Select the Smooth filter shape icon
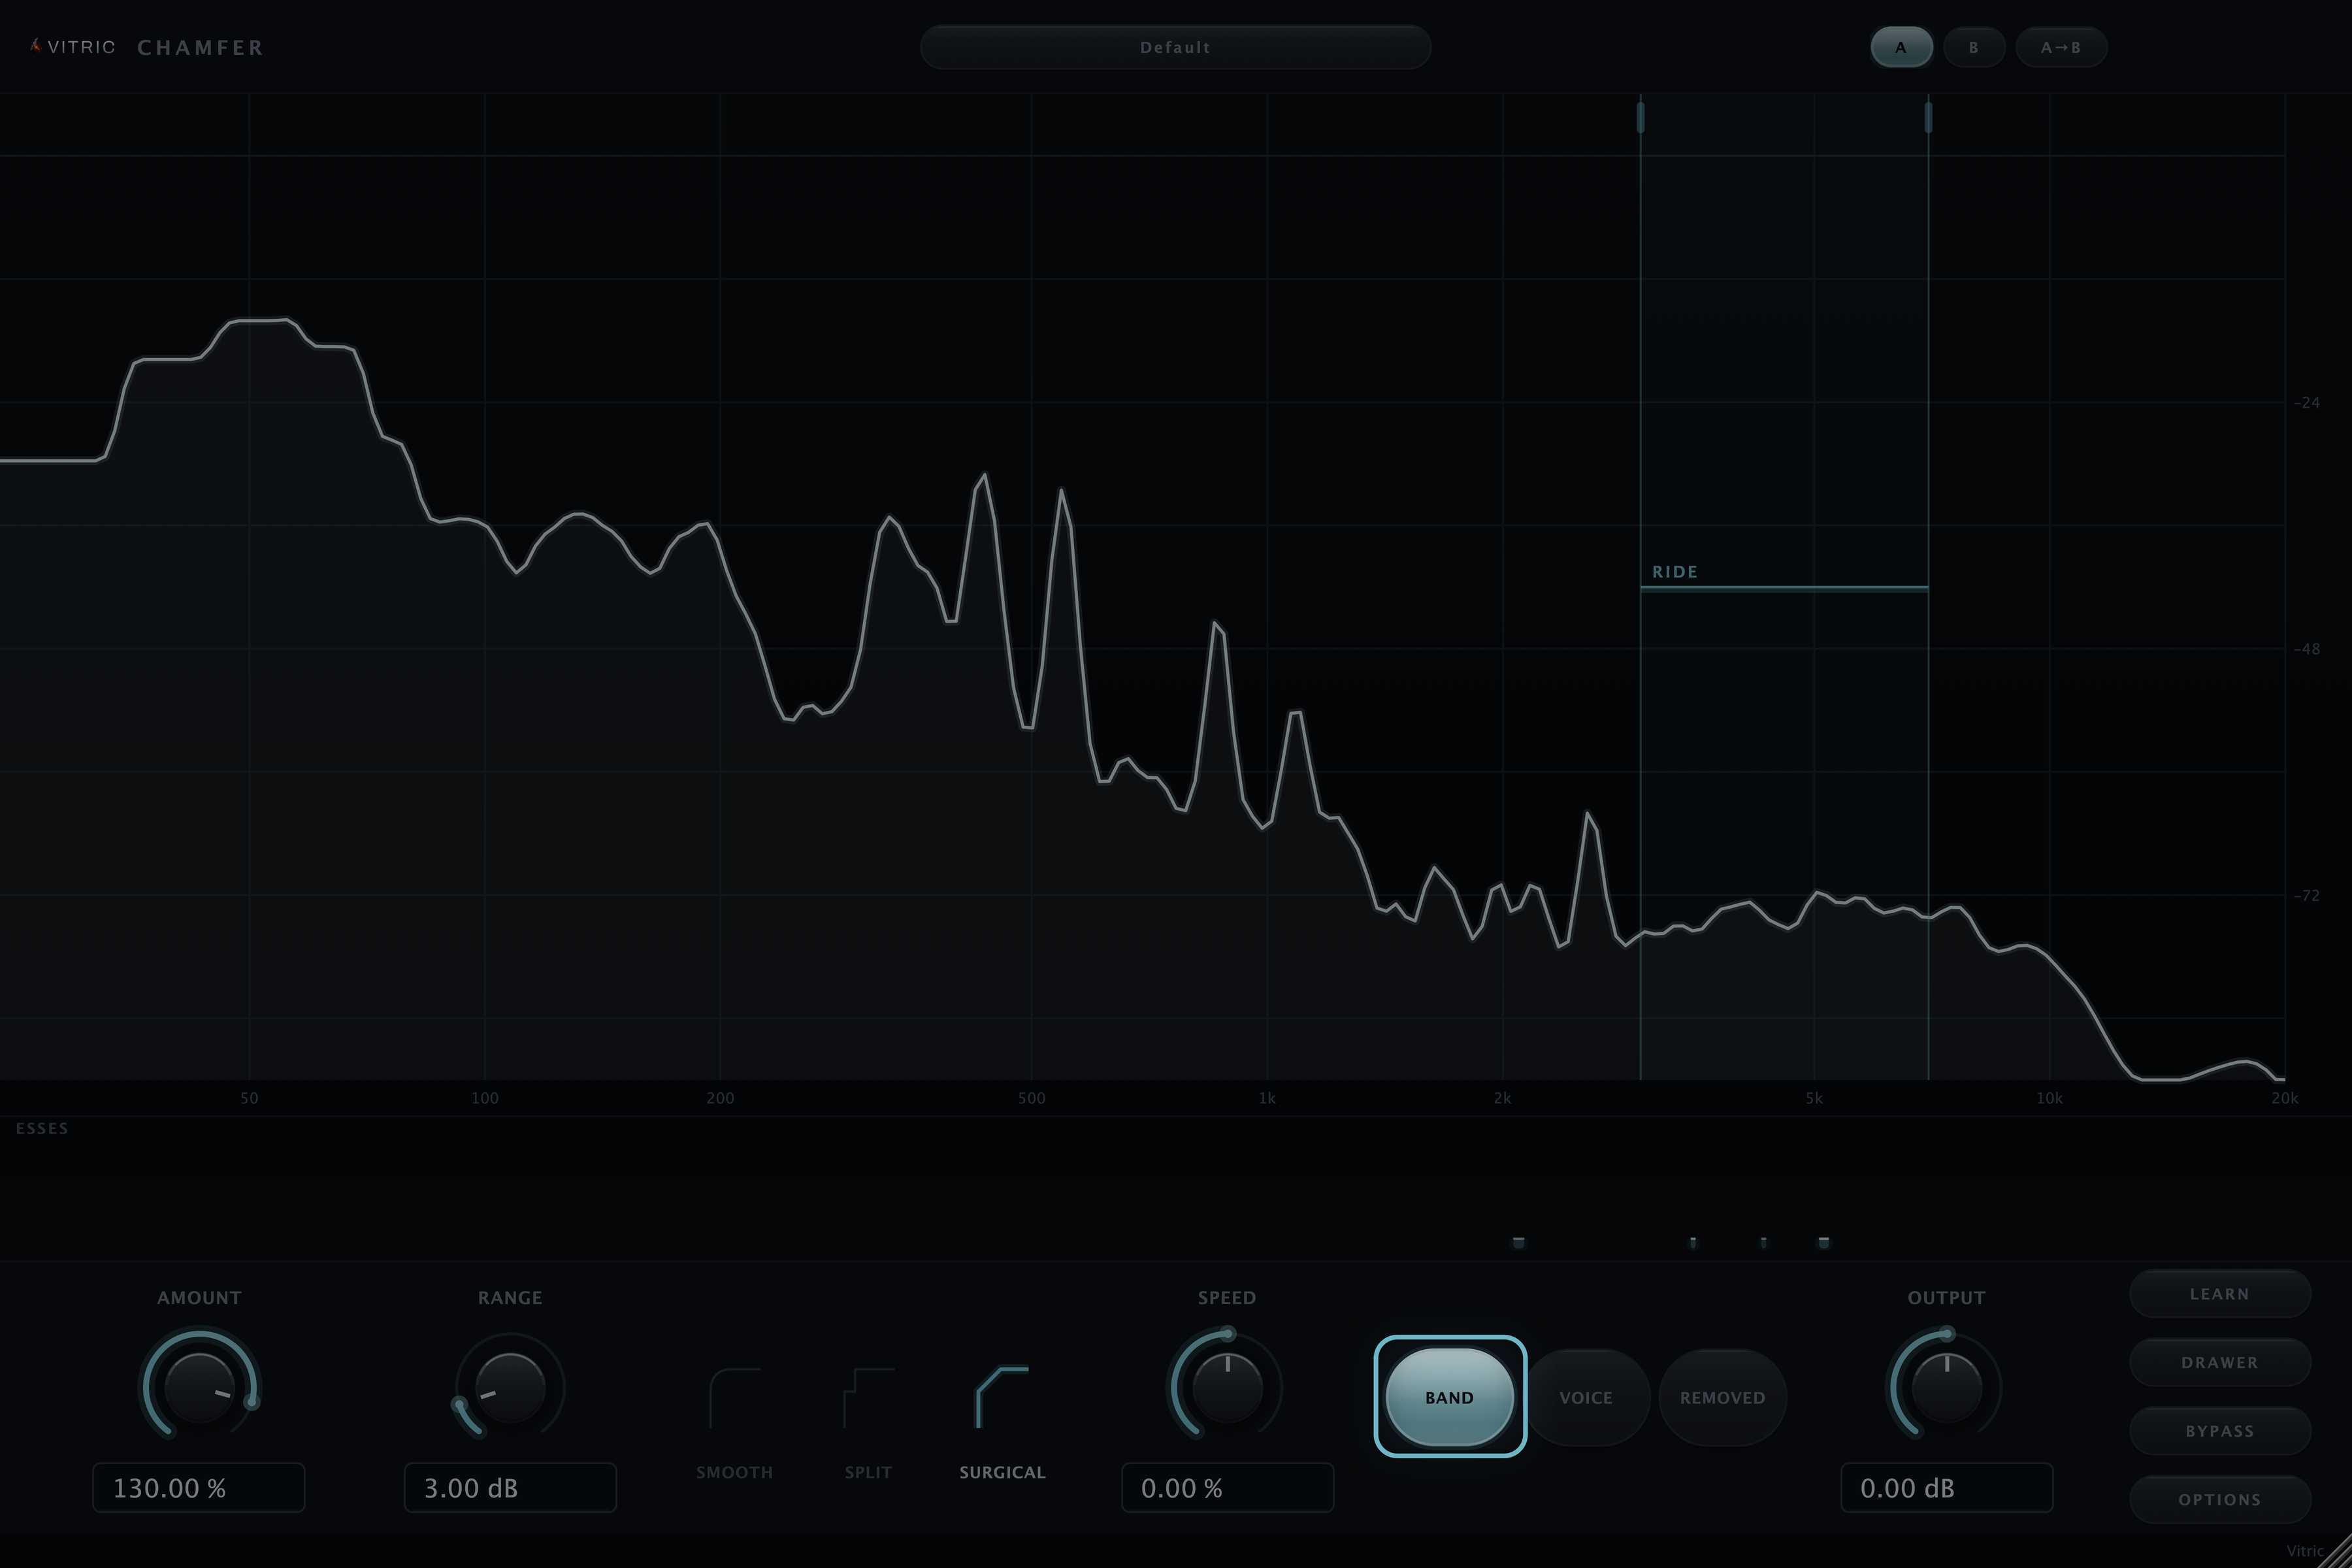This screenshot has width=2352, height=1568. (735, 1397)
